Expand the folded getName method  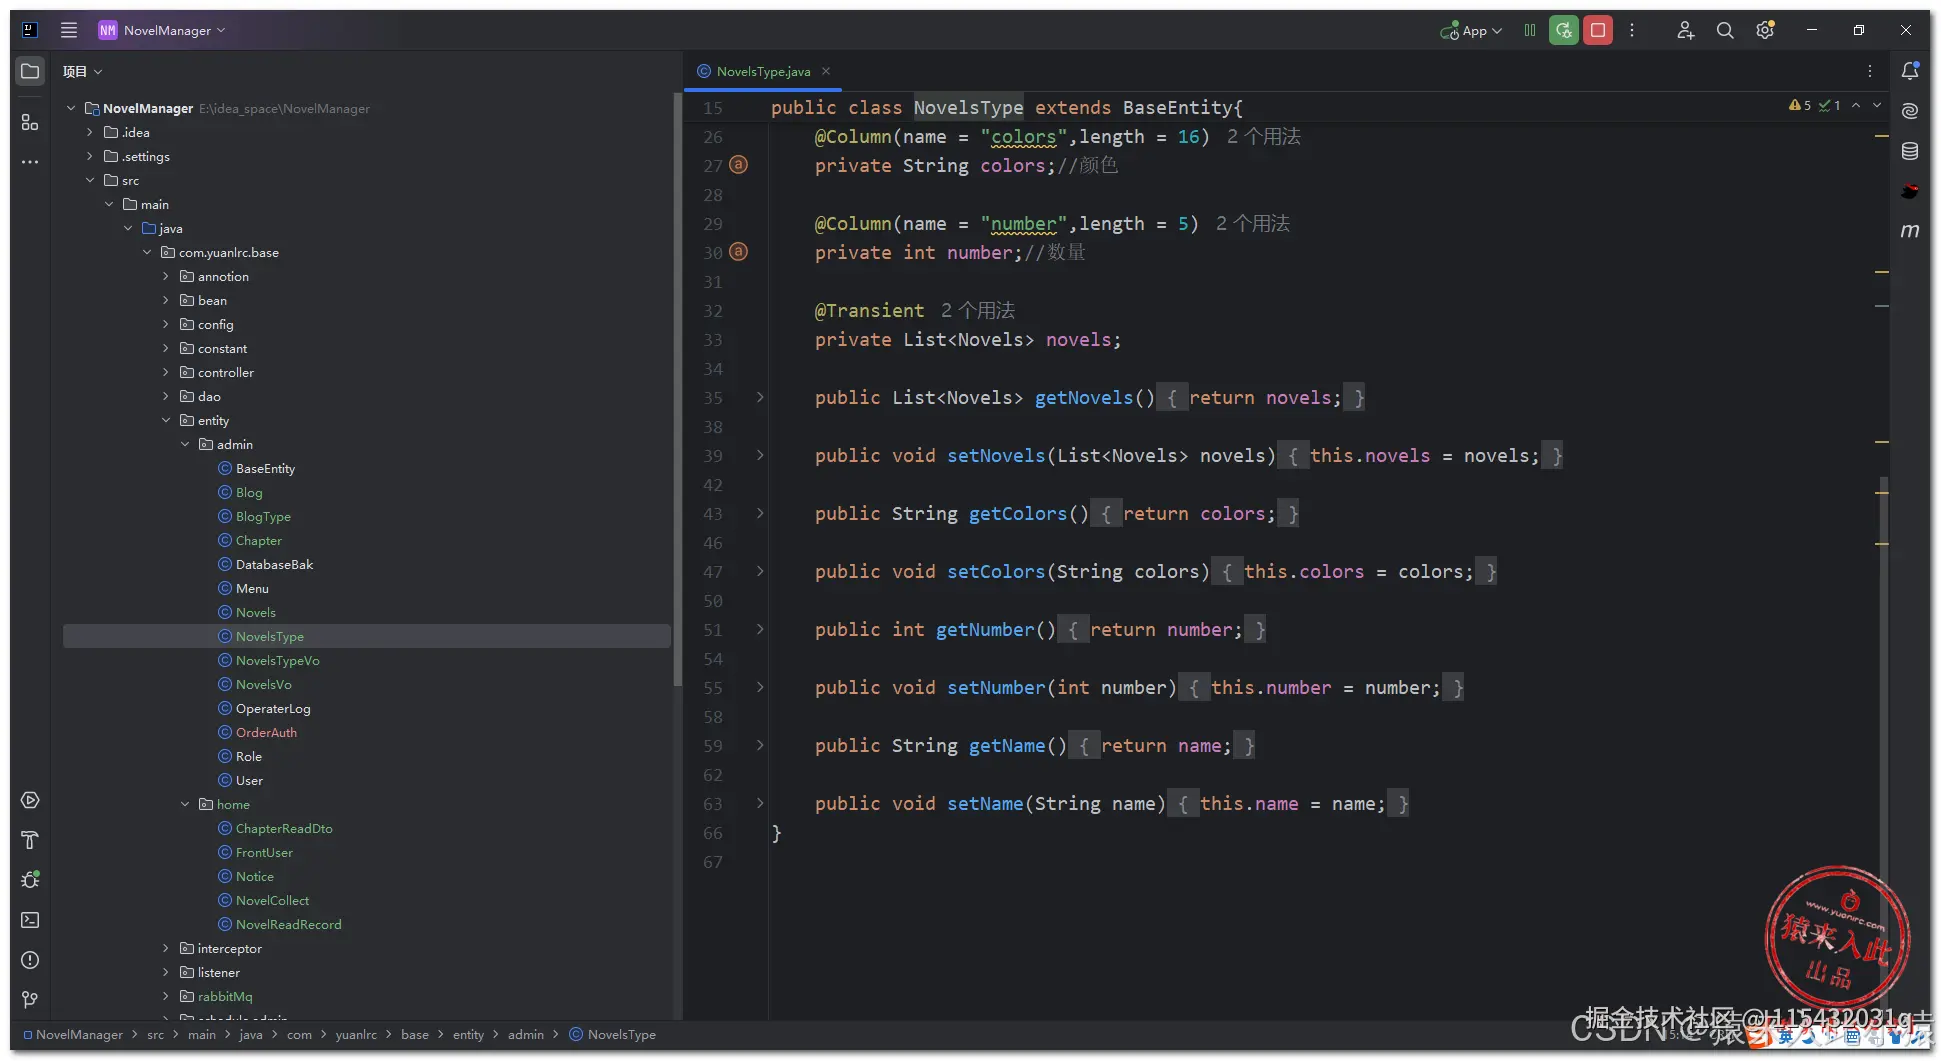(760, 745)
